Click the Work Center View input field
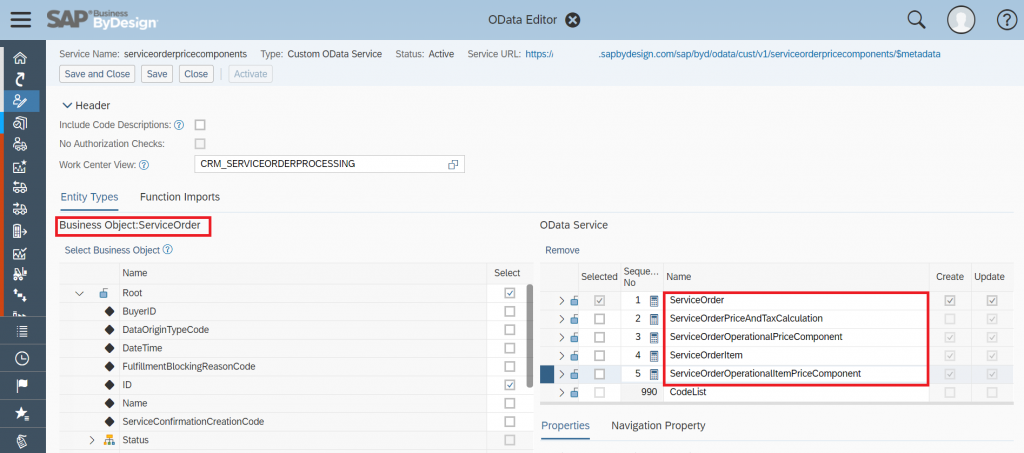 coord(329,164)
